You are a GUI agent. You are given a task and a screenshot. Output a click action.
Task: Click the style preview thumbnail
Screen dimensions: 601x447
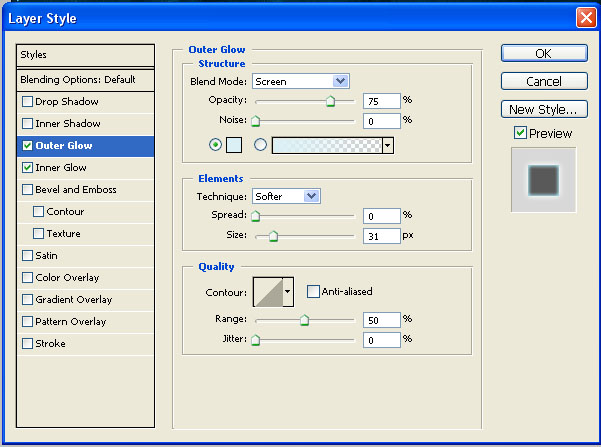click(543, 180)
